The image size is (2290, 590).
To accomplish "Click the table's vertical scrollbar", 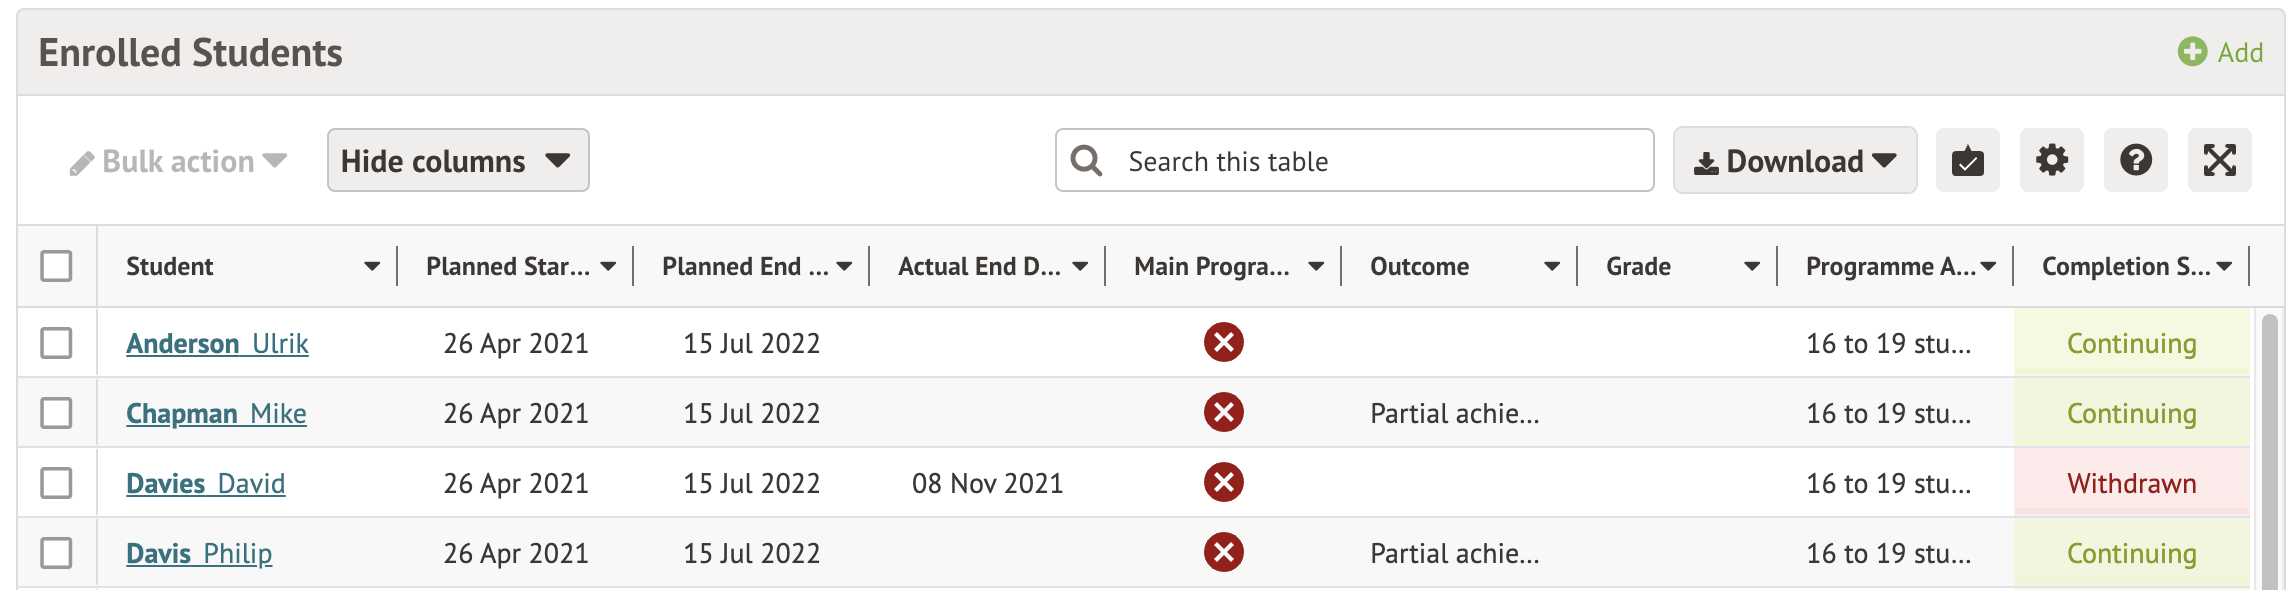I will [2270, 450].
